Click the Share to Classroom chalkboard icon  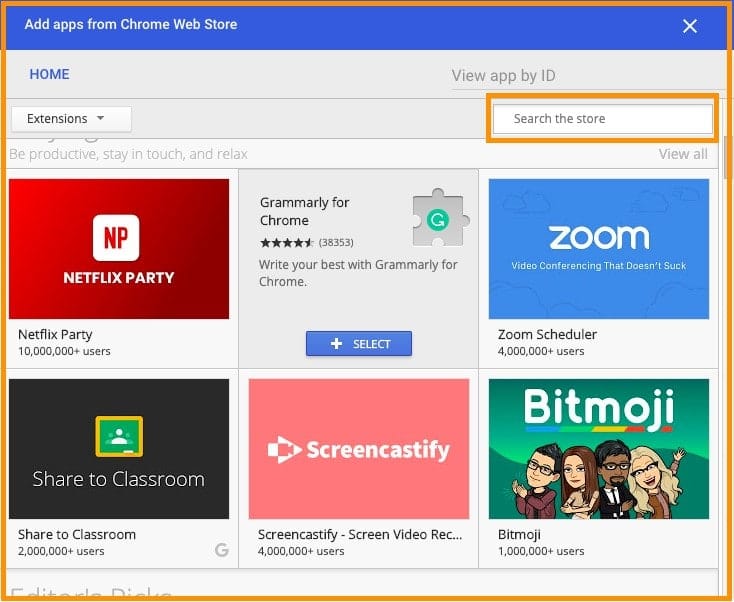click(x=118, y=436)
